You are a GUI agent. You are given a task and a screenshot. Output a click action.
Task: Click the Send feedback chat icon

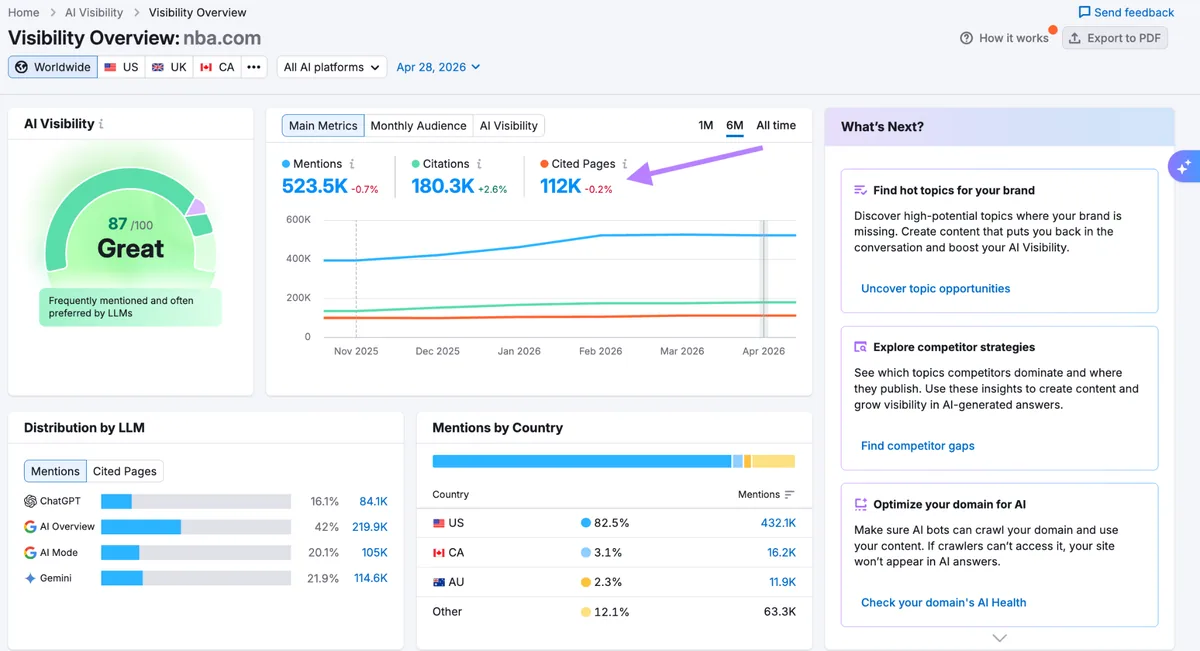(1084, 12)
